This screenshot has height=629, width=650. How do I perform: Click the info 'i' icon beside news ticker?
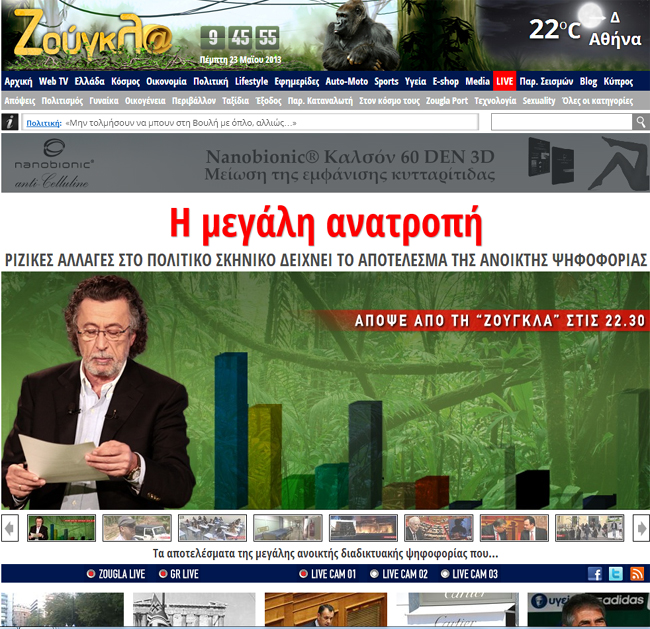(10, 122)
